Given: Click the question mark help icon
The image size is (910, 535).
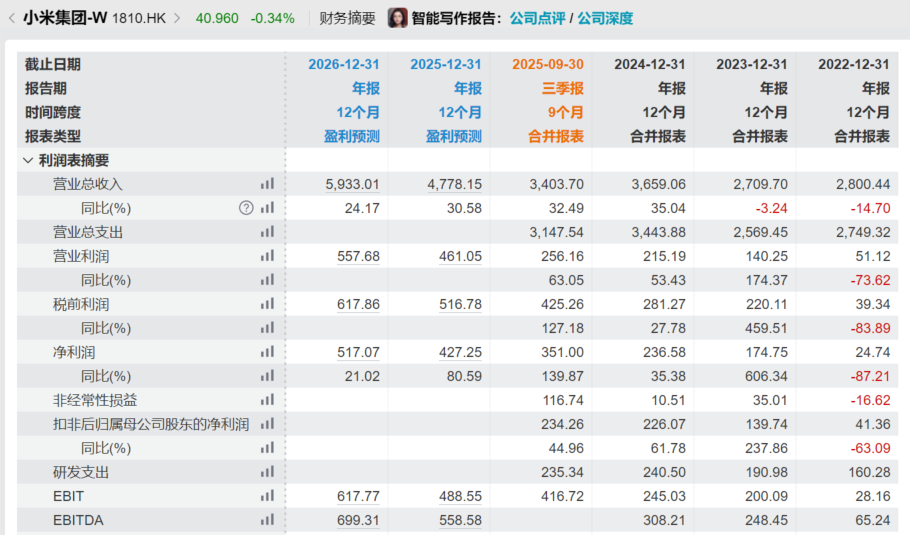Looking at the screenshot, I should (x=246, y=208).
